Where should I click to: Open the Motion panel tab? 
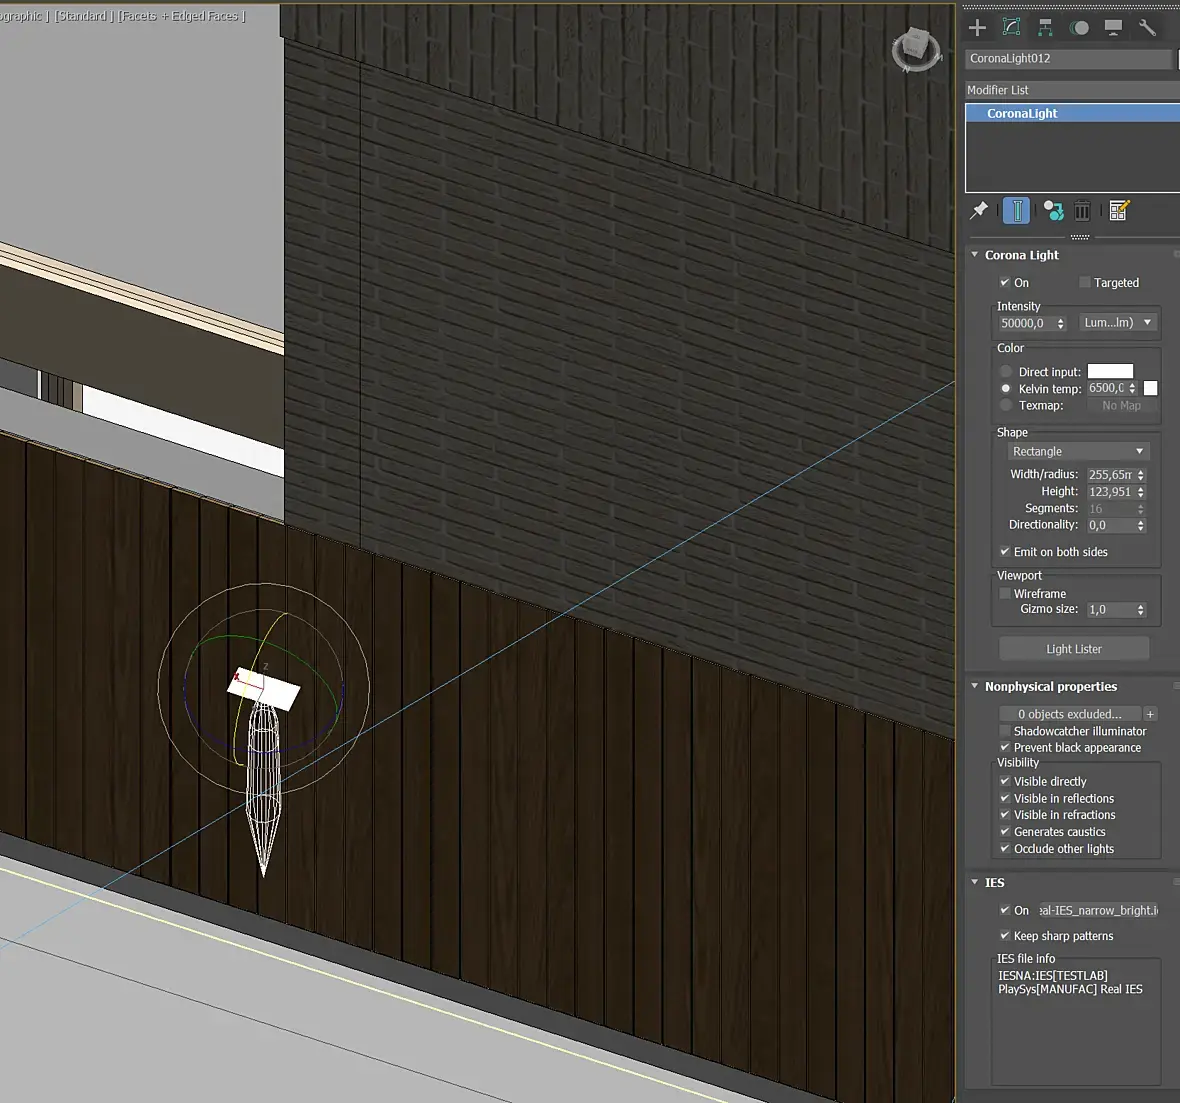coord(1079,28)
